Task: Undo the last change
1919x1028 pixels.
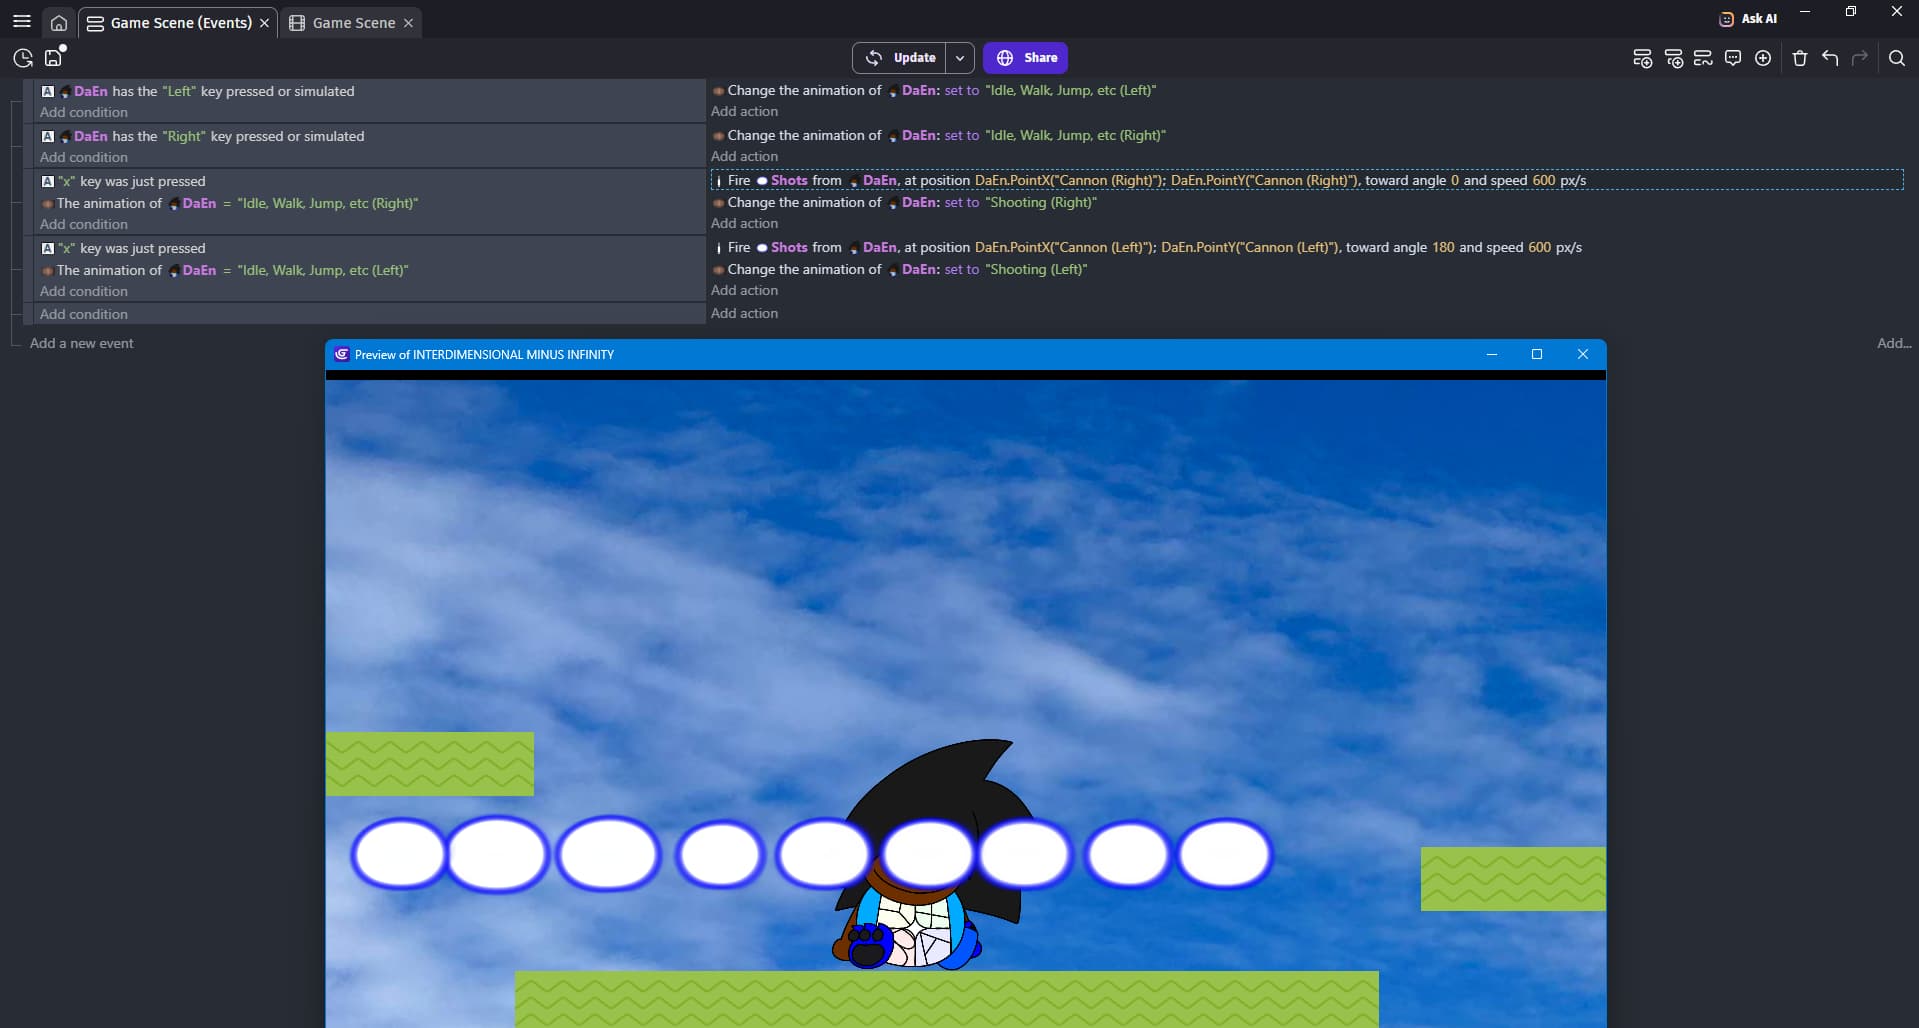Action: (x=1830, y=58)
